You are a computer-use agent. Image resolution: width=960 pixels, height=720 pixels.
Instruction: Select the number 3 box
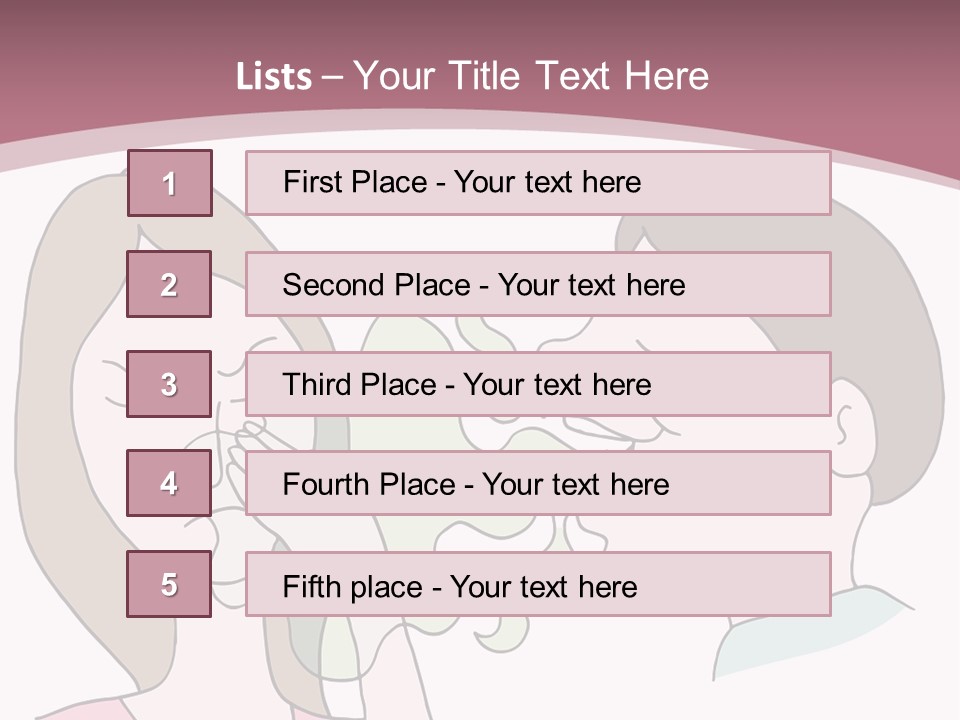tap(169, 384)
